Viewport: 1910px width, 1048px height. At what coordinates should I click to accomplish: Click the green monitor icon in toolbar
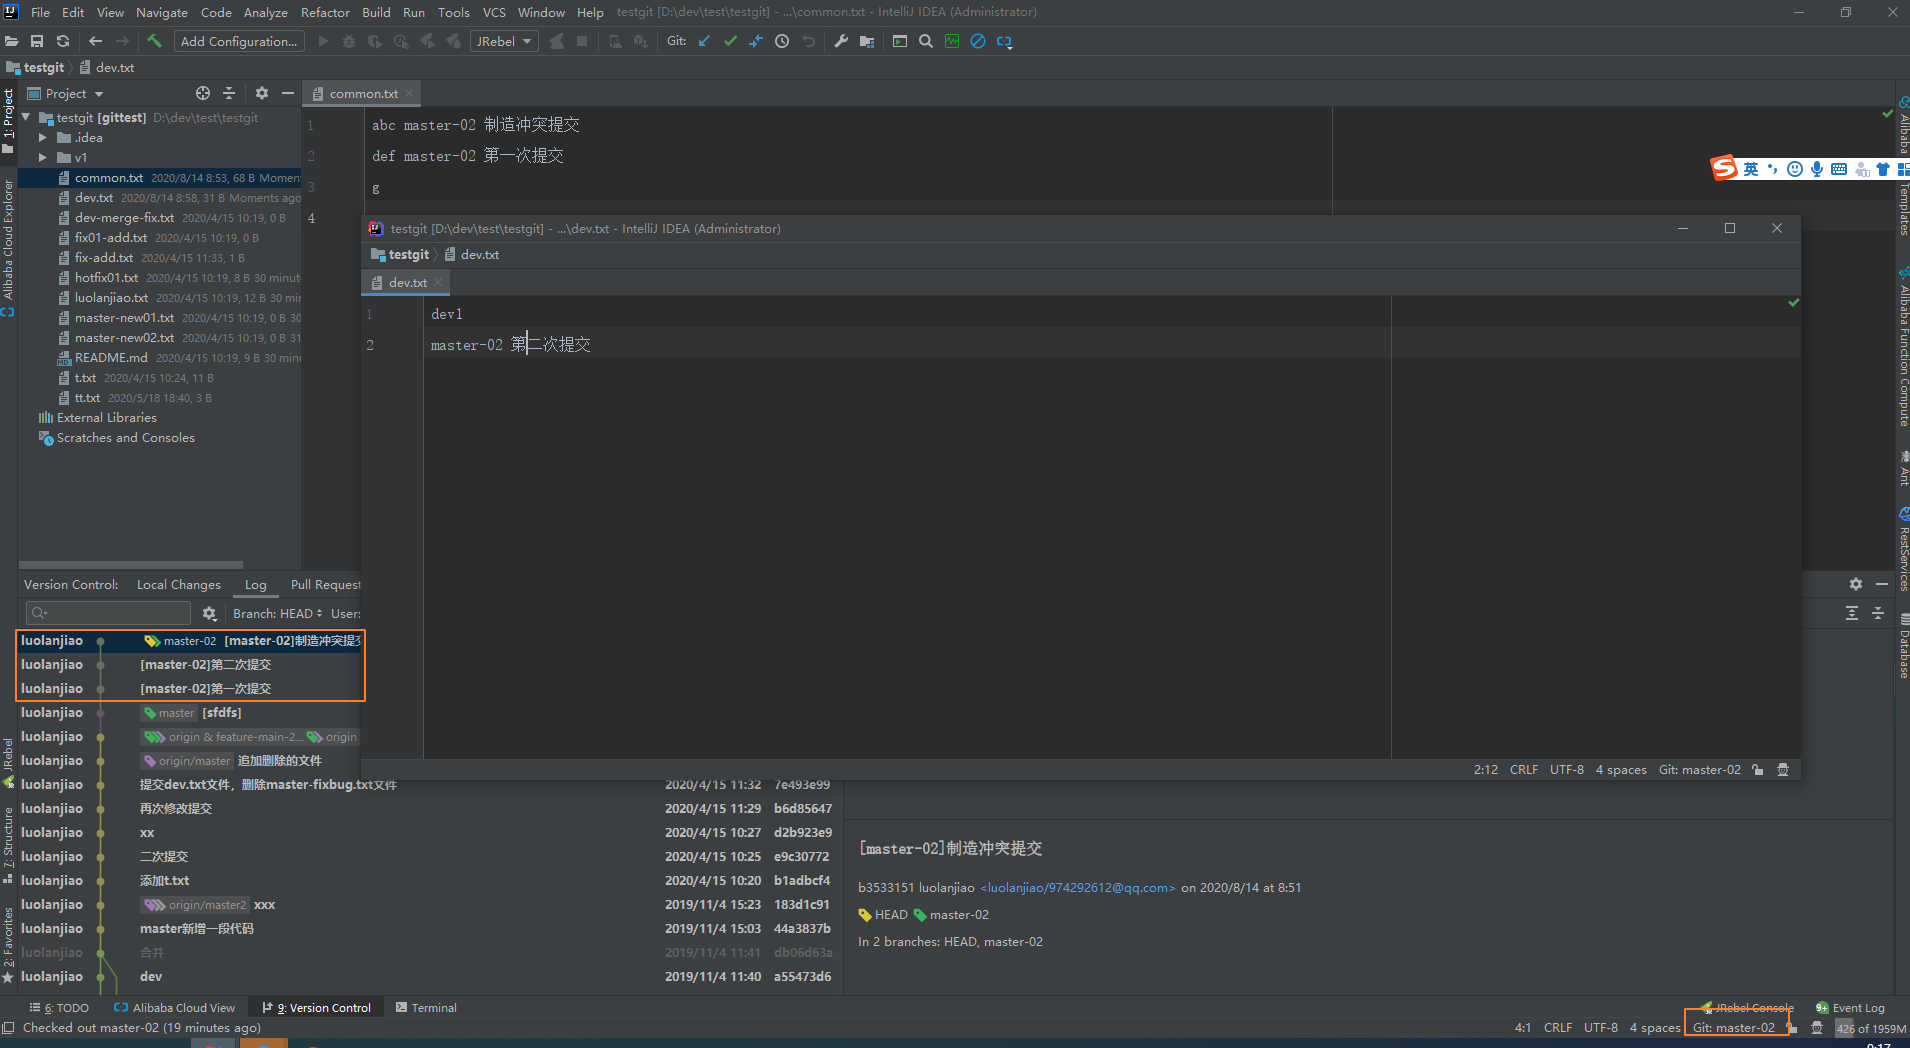click(952, 41)
